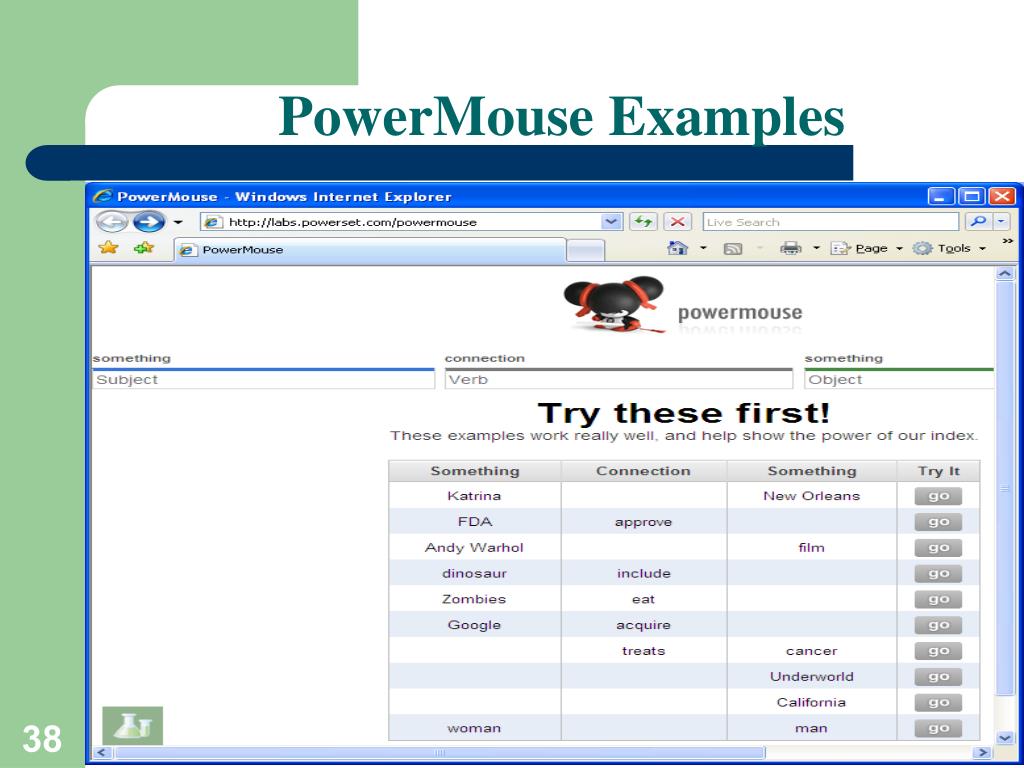The image size is (1024, 768).
Task: Expand the Print dropdown arrow
Action: (816, 248)
